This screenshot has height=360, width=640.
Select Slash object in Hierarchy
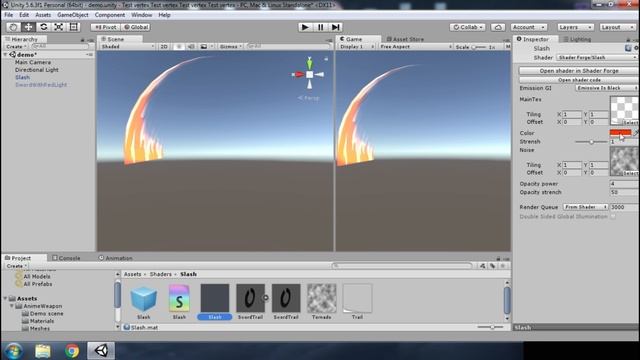[x=22, y=77]
